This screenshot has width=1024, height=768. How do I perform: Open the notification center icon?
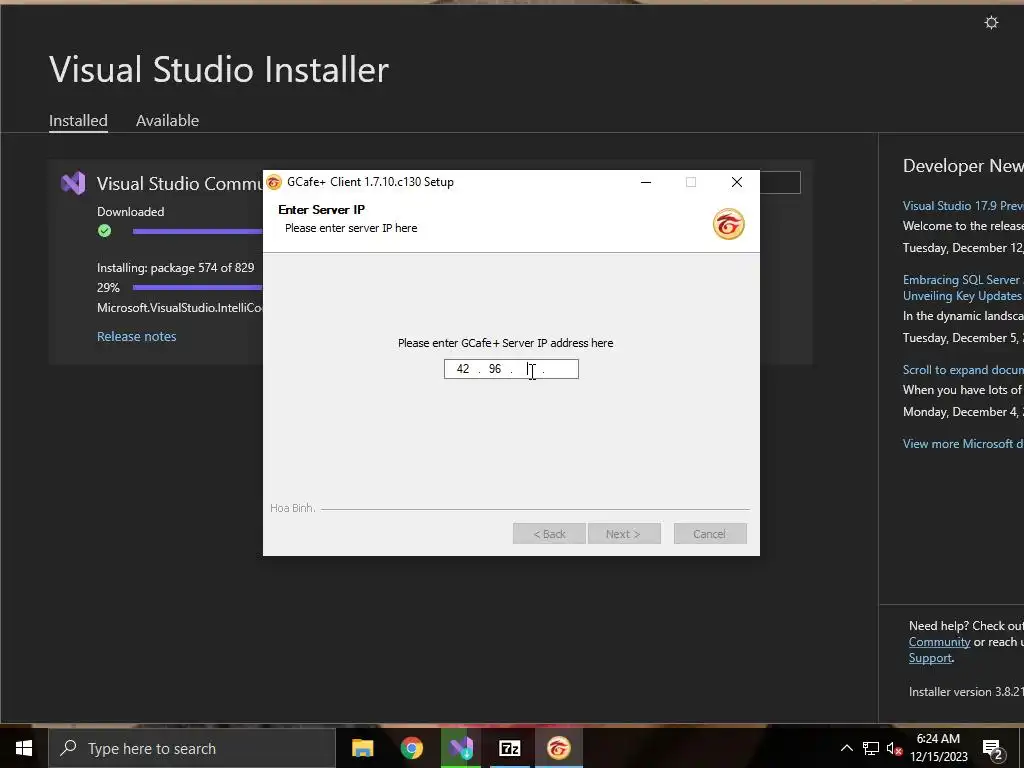click(x=993, y=750)
